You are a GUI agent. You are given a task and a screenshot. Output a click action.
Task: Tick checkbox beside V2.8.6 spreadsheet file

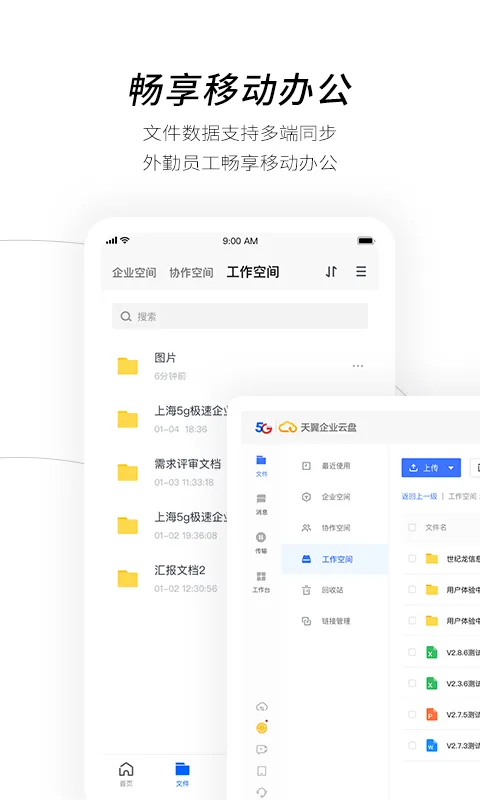click(x=412, y=652)
